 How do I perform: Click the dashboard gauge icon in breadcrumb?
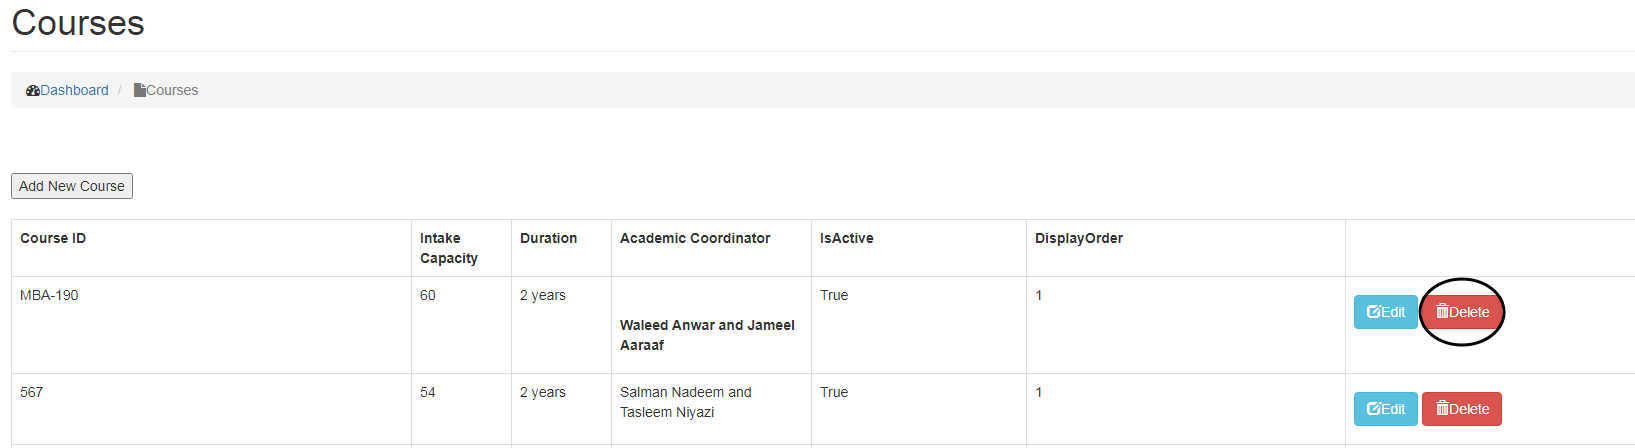[33, 90]
